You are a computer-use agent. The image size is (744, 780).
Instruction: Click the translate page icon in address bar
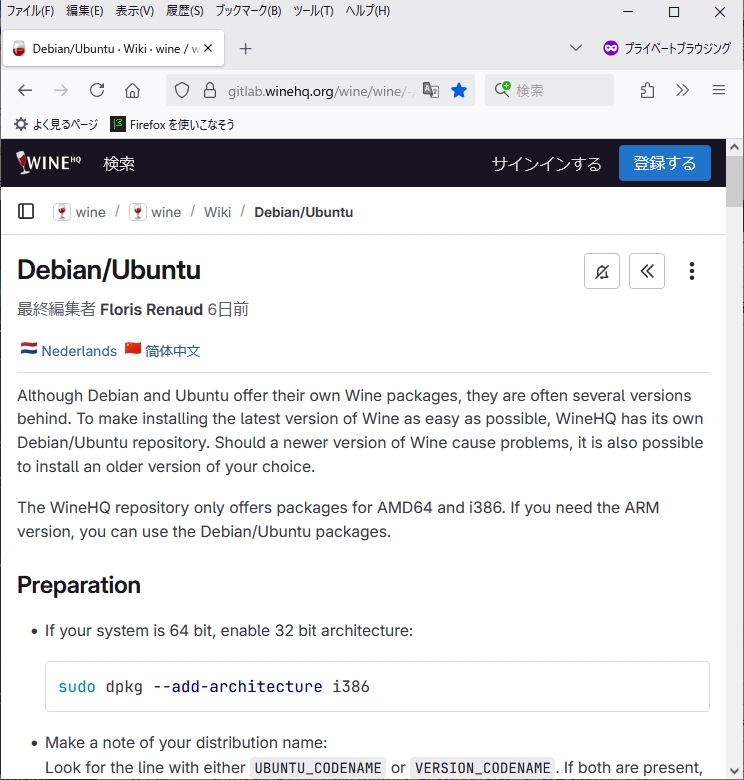pos(431,90)
